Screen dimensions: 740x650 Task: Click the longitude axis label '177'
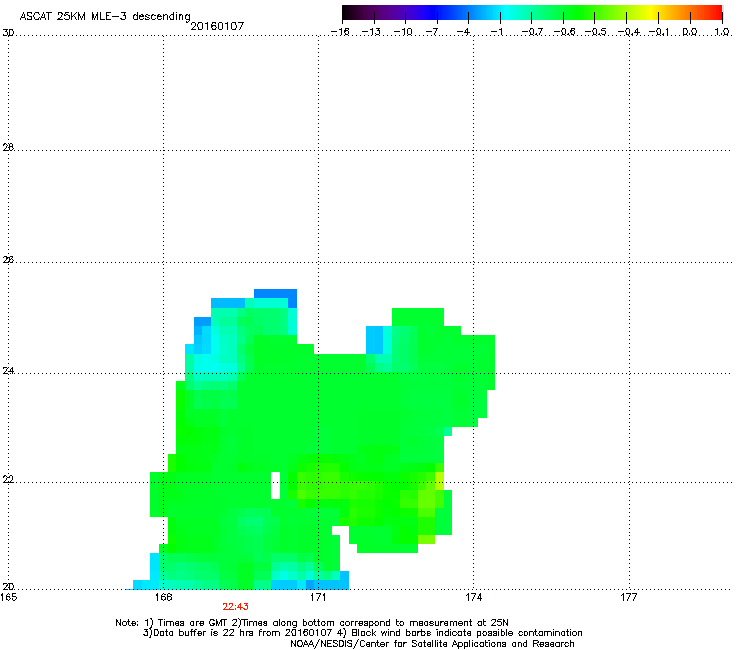click(x=629, y=597)
